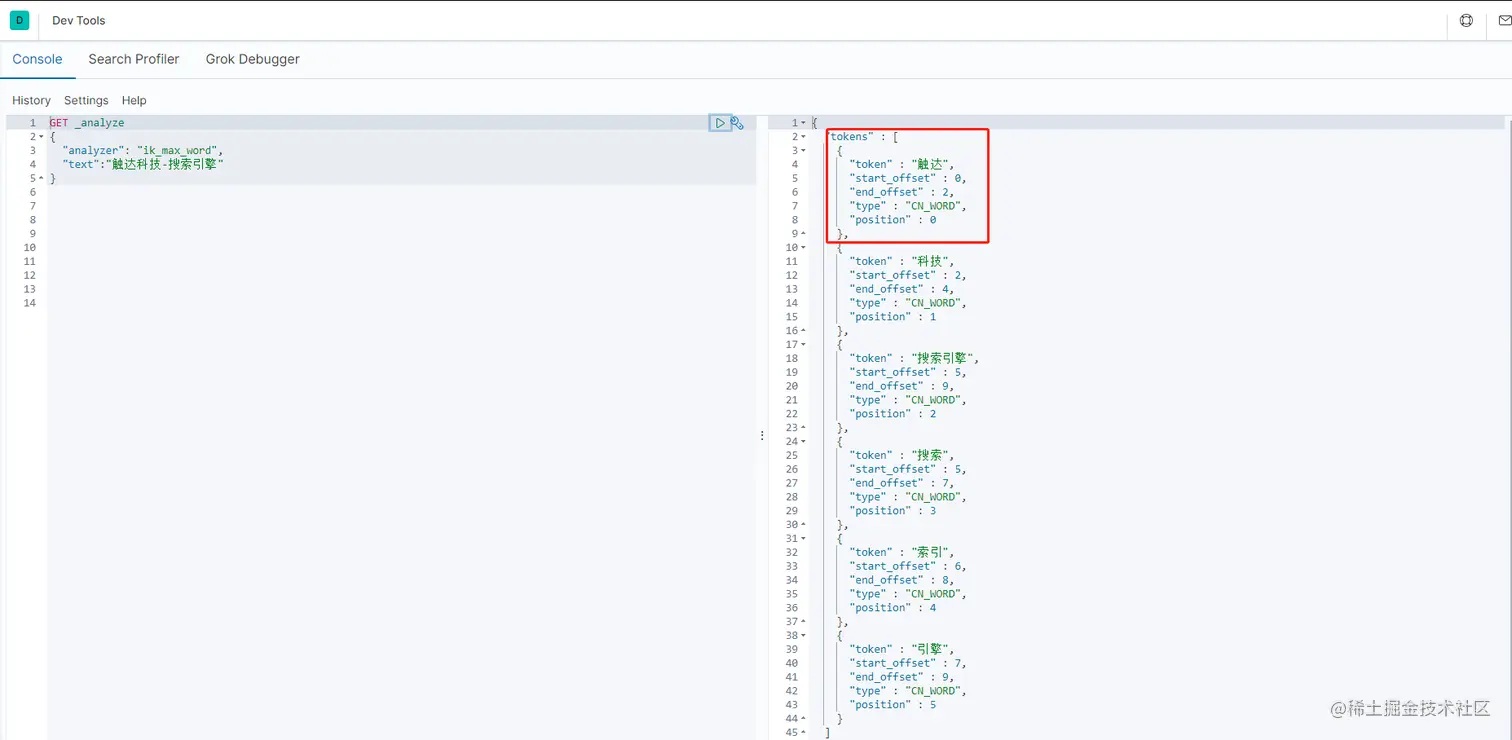Collapse the token object at response line 31
Image resolution: width=1512 pixels, height=740 pixels.
[x=803, y=539]
